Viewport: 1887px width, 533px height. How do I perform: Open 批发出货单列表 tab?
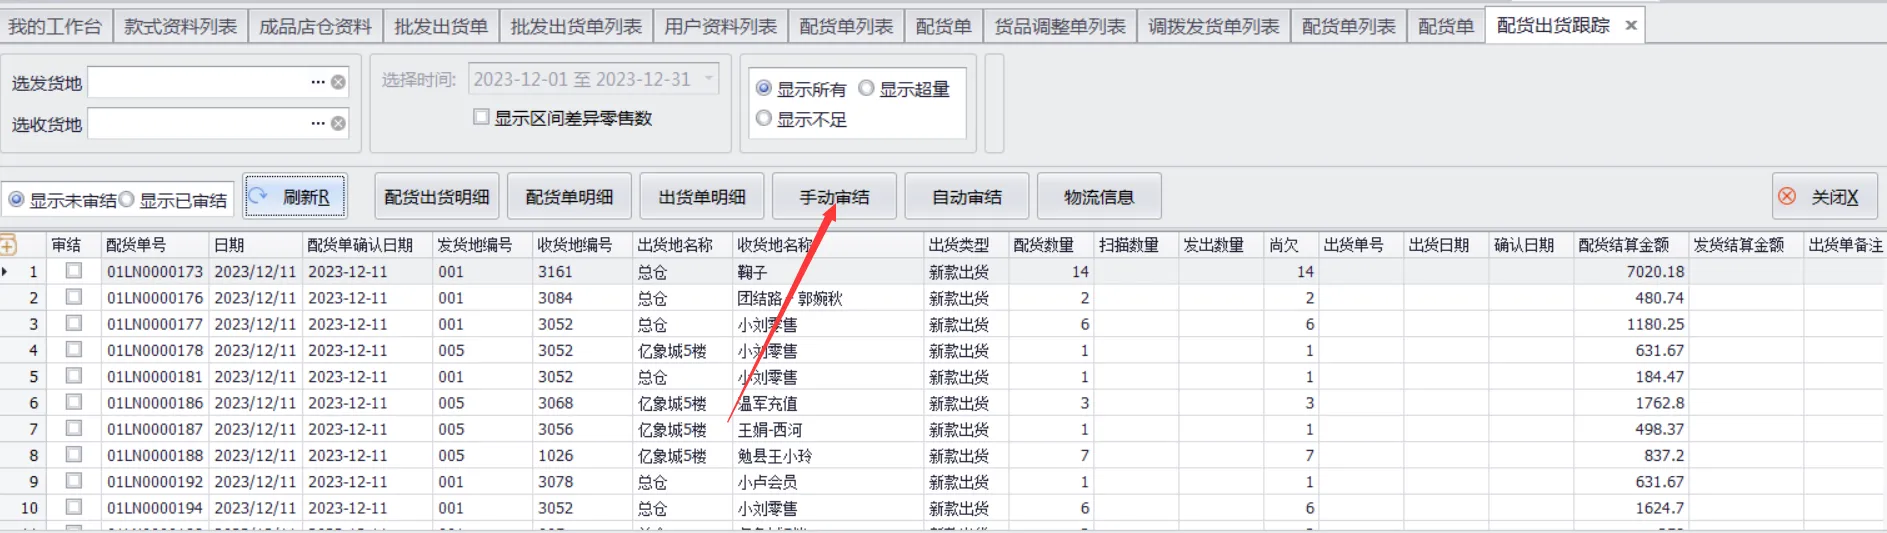click(576, 26)
